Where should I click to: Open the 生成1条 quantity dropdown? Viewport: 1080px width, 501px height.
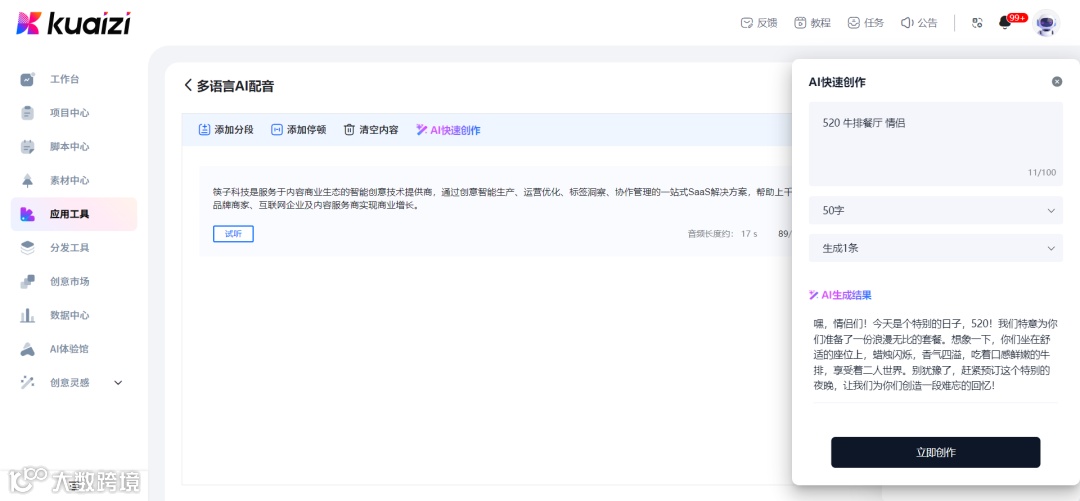[x=935, y=248]
